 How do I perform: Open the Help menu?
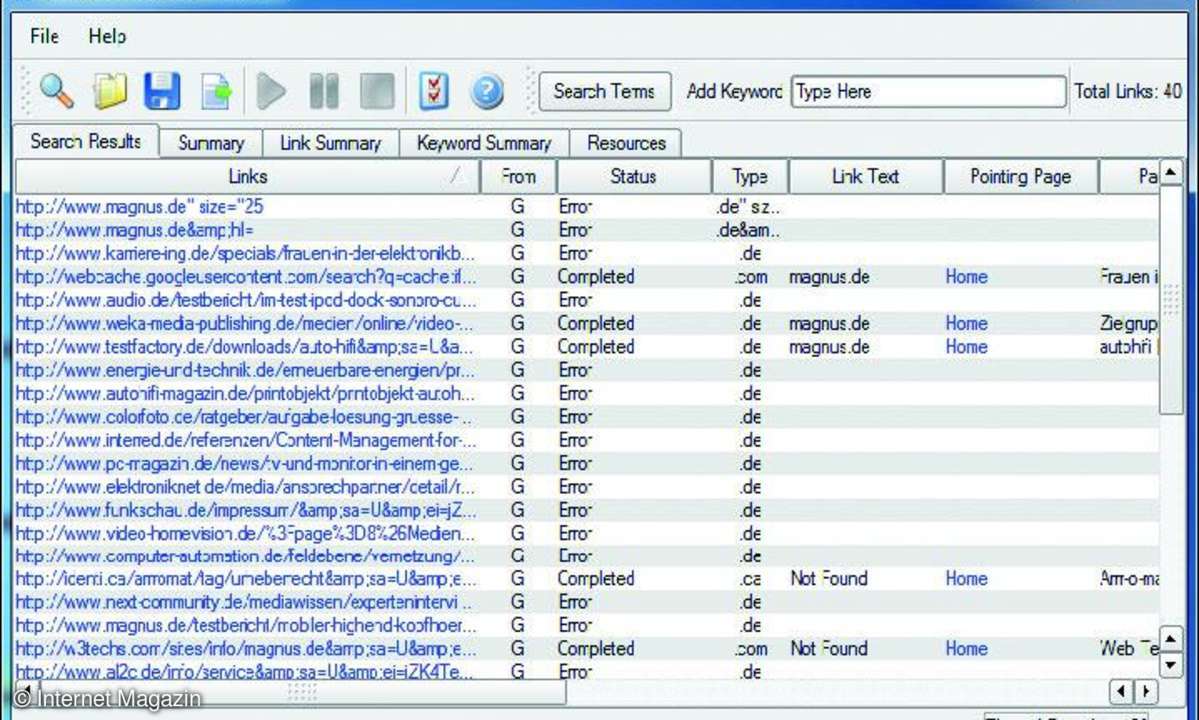coord(107,36)
